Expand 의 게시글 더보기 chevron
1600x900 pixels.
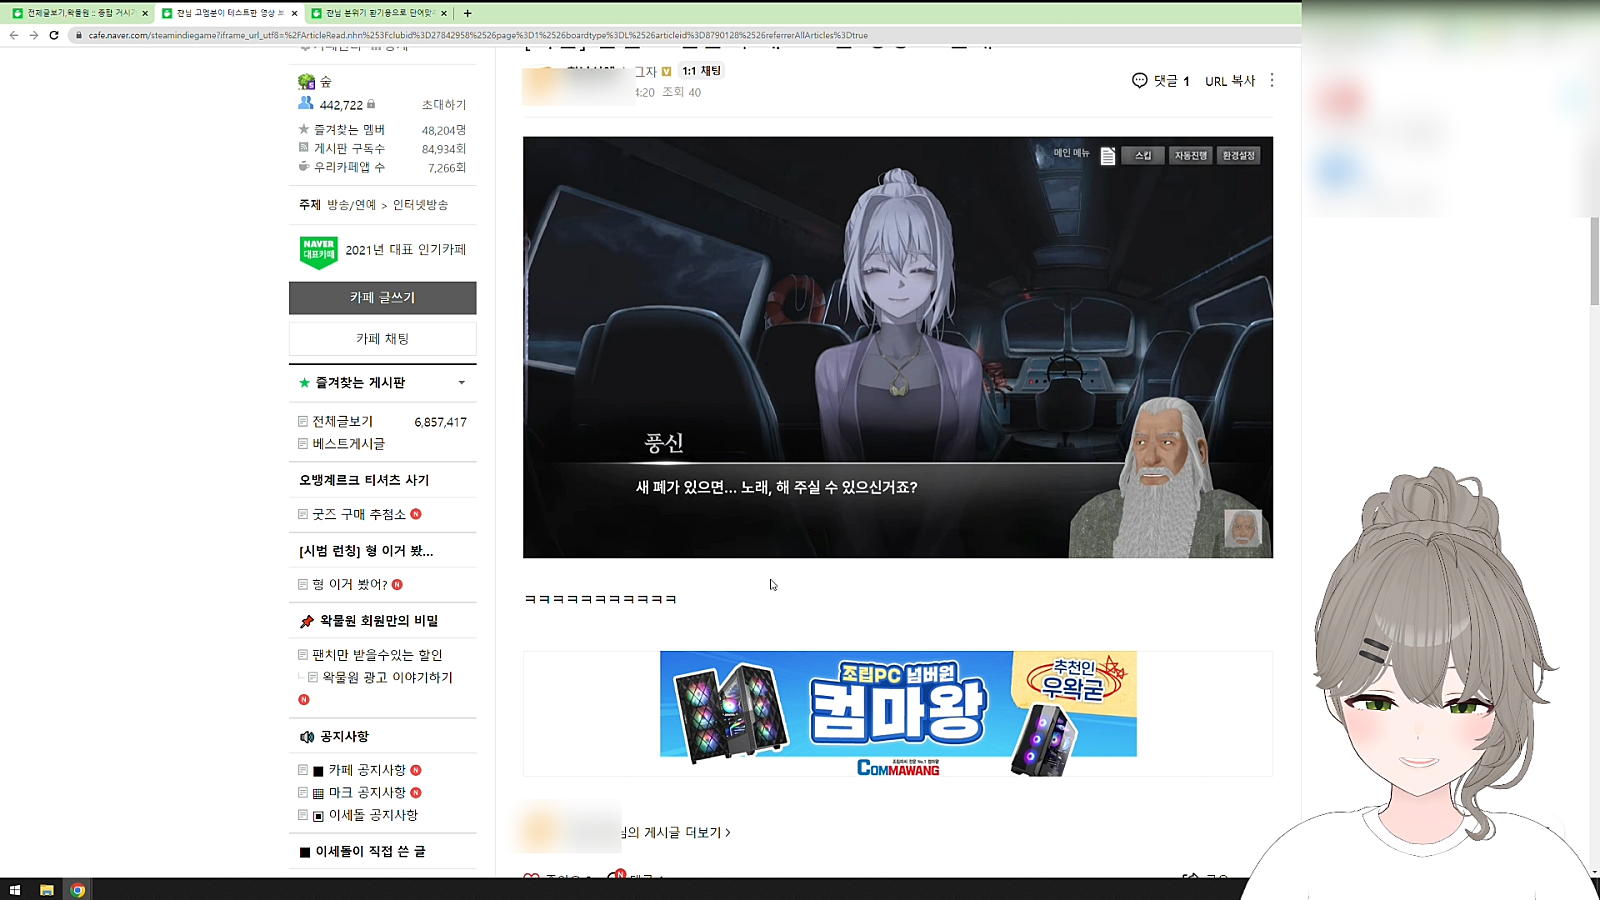728,832
